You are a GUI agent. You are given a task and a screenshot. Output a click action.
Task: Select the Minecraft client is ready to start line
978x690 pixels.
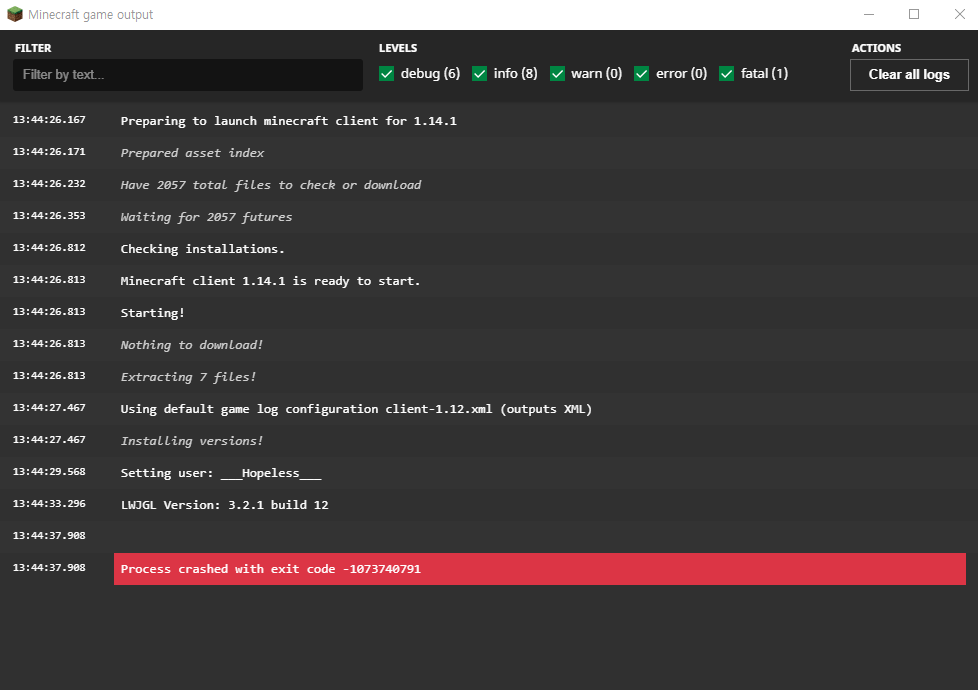[x=270, y=281]
